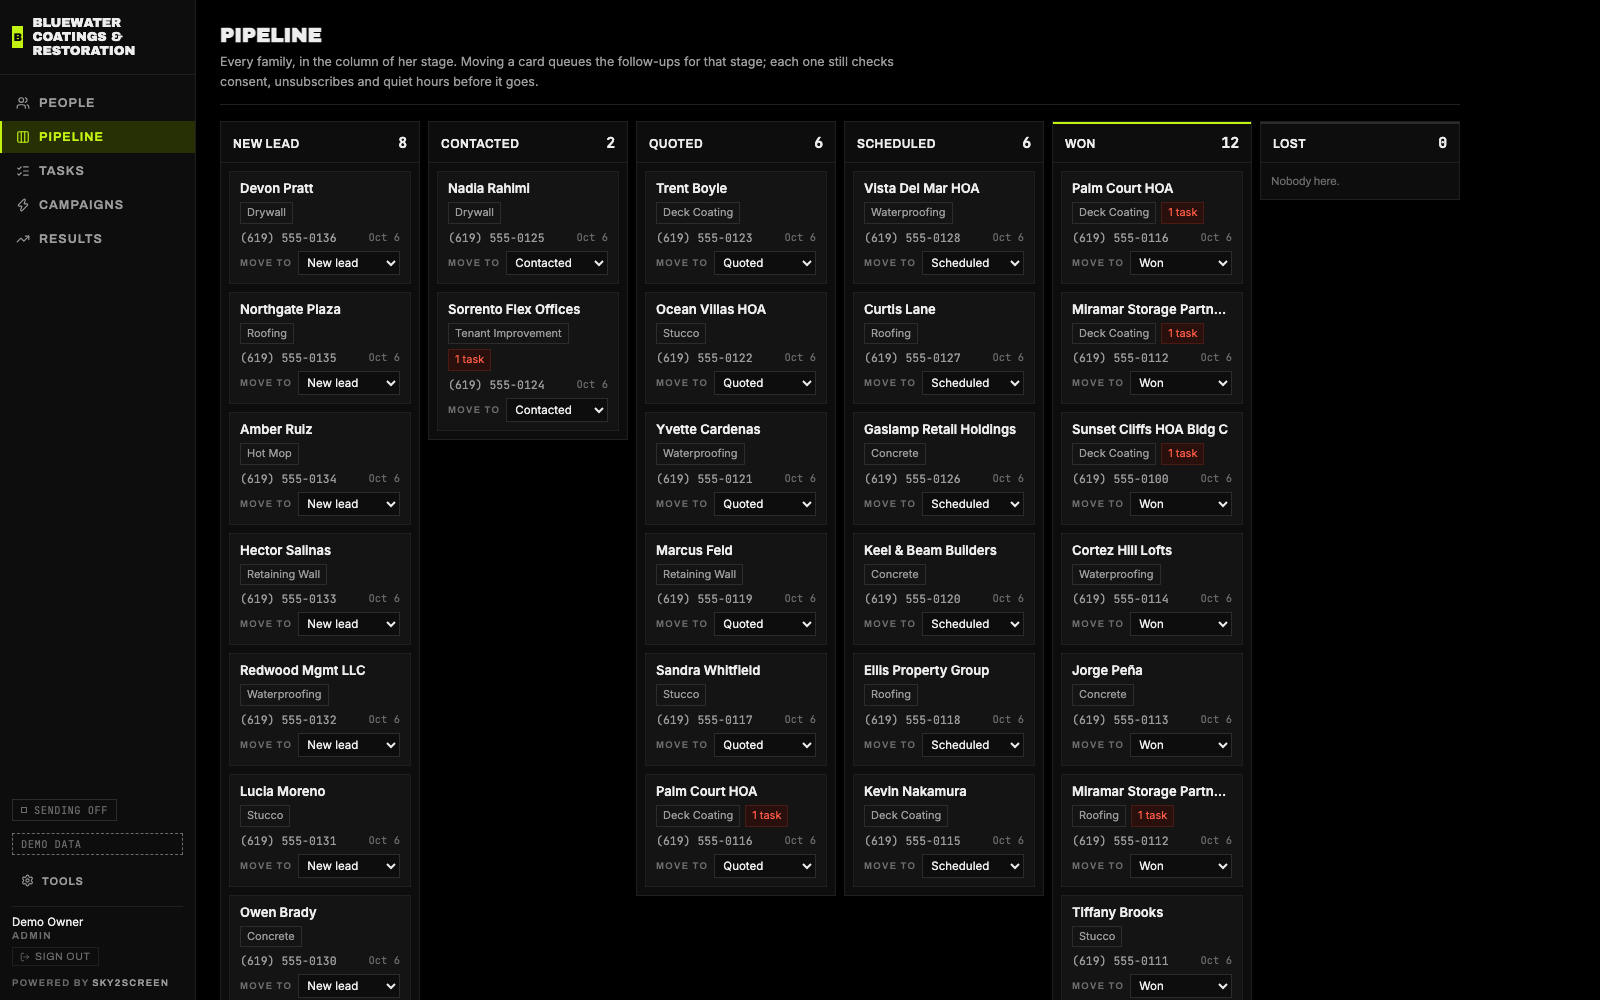
Task: Open the Results section
Action: click(97, 239)
